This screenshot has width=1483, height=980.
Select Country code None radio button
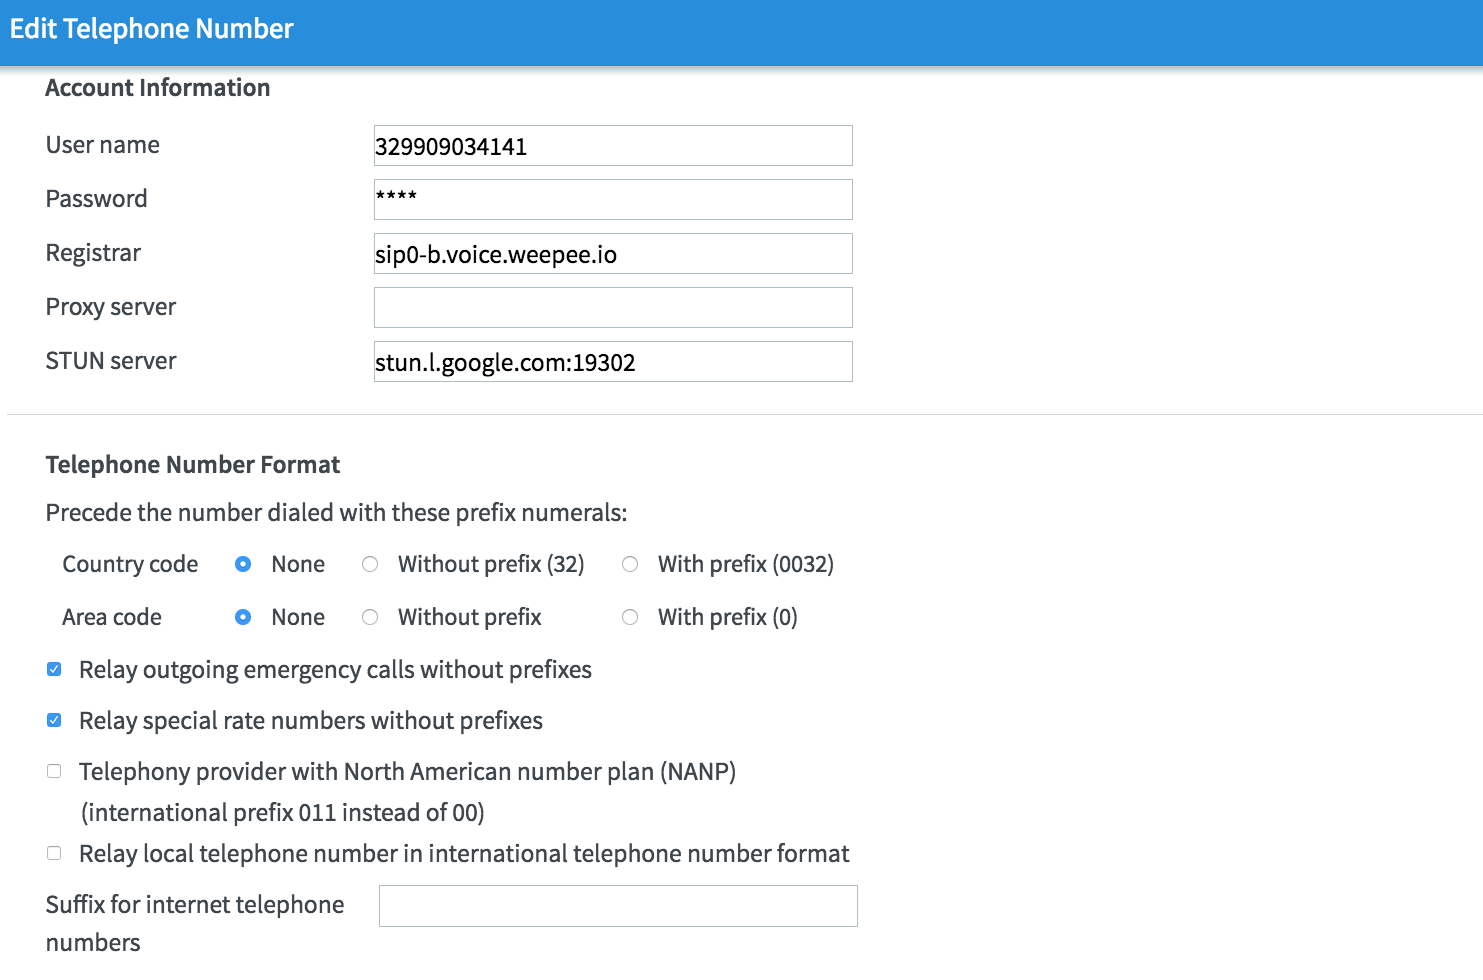243,564
